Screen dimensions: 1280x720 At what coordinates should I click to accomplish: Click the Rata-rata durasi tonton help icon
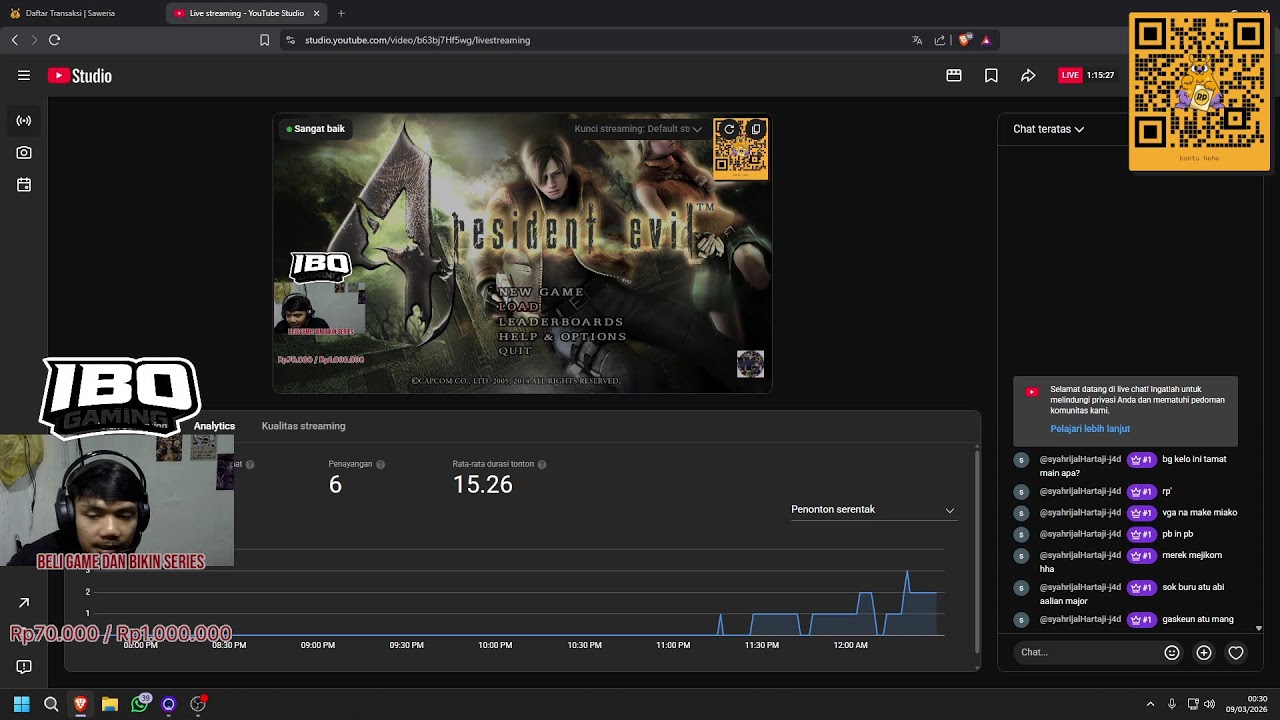coord(542,465)
